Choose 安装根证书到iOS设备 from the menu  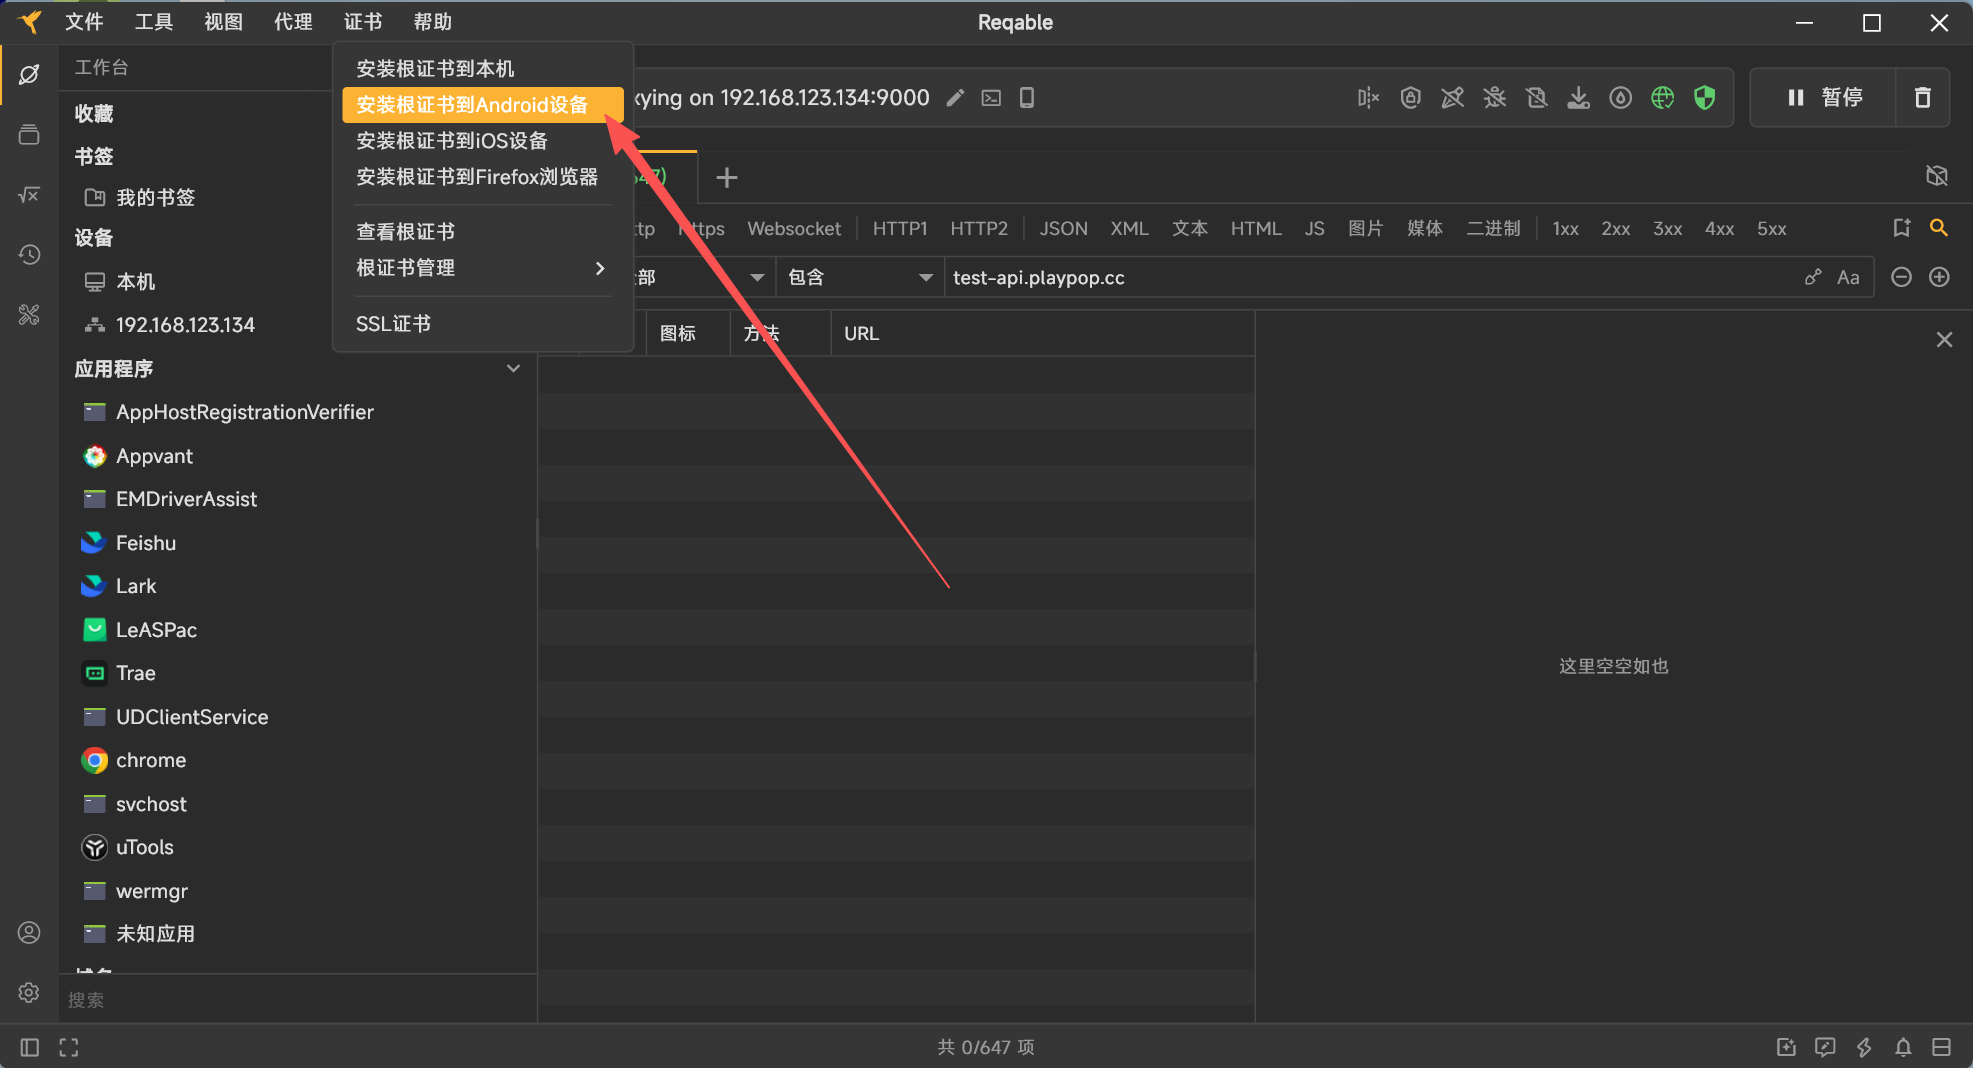[x=452, y=141]
